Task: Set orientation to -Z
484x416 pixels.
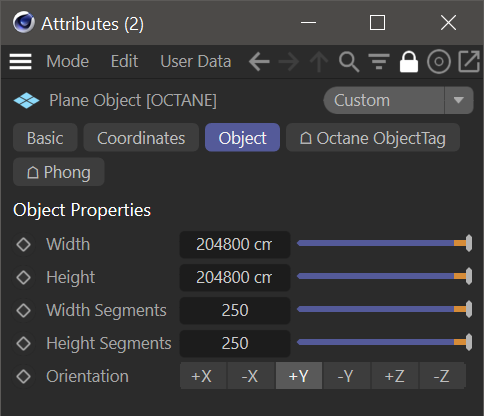Action: click(x=442, y=376)
